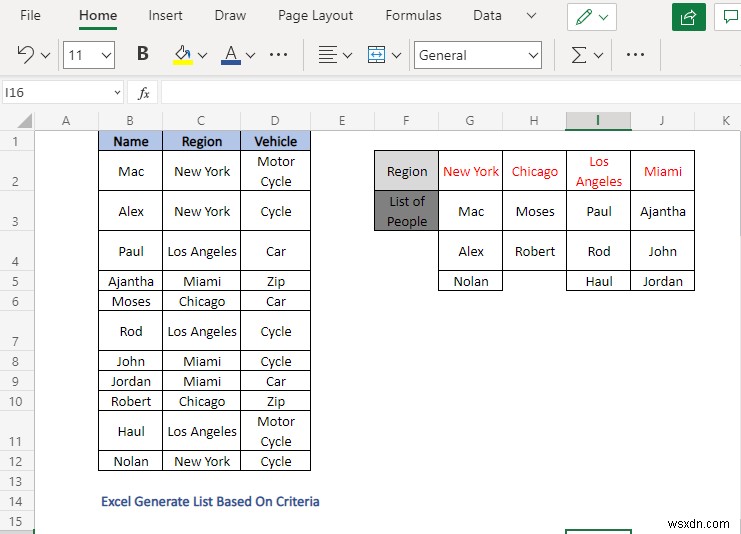This screenshot has height=534, width=741.
Task: Click into the formula bar
Action: click(x=451, y=93)
